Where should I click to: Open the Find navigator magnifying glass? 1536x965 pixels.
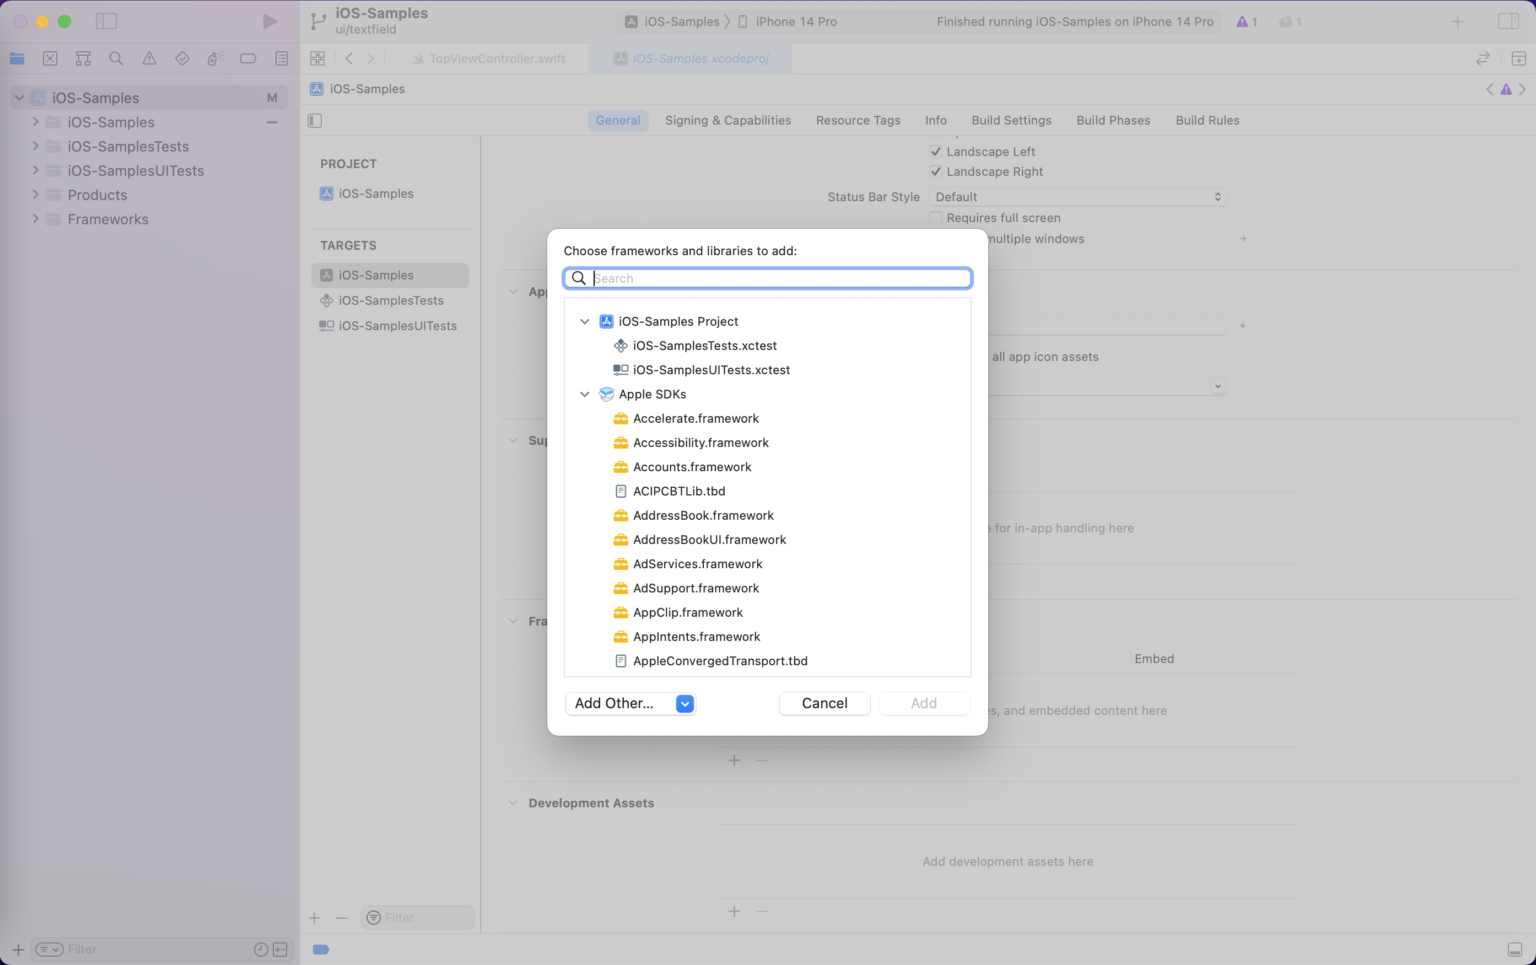116,58
